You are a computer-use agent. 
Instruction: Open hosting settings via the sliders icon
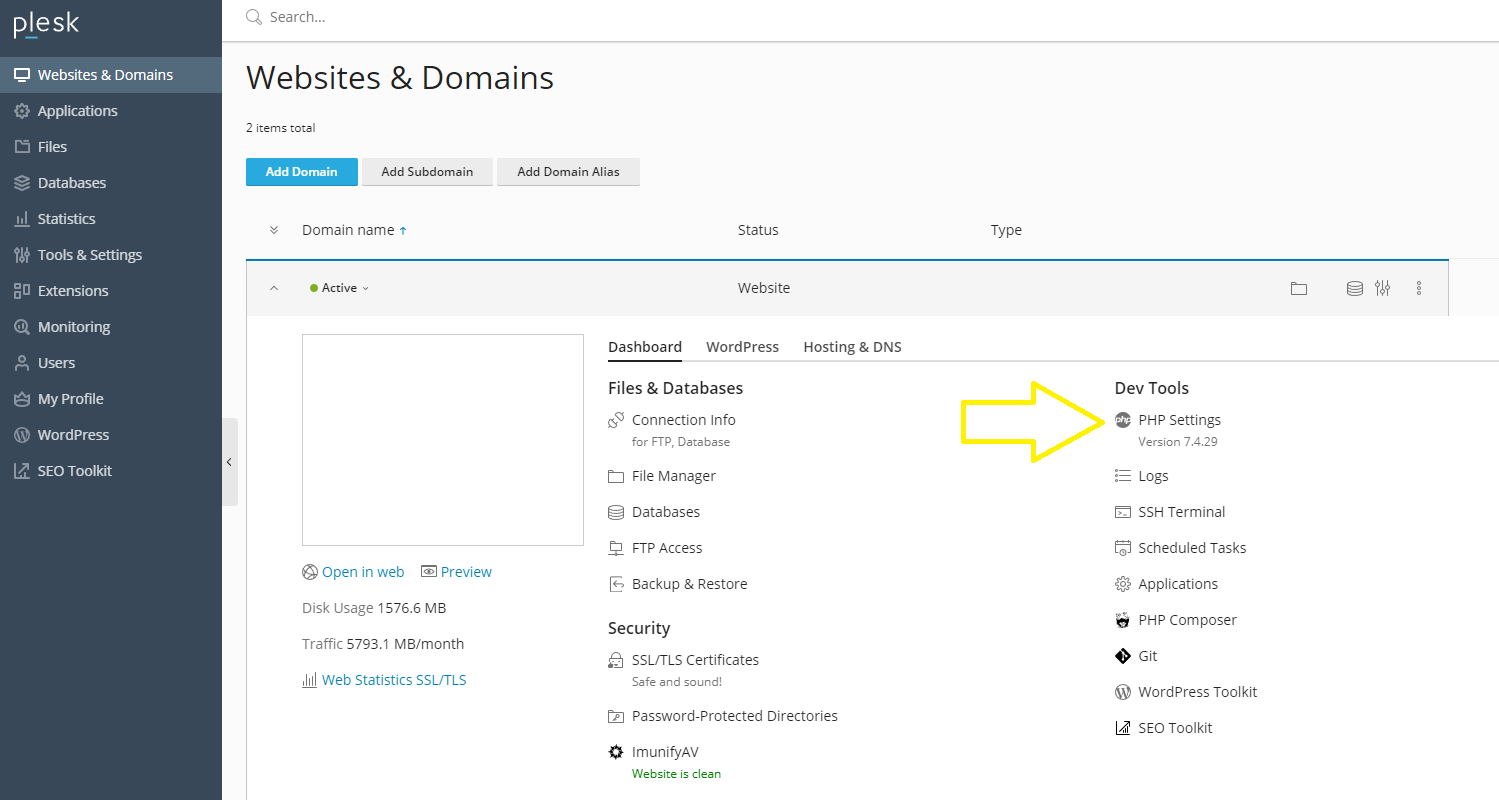pos(1383,288)
